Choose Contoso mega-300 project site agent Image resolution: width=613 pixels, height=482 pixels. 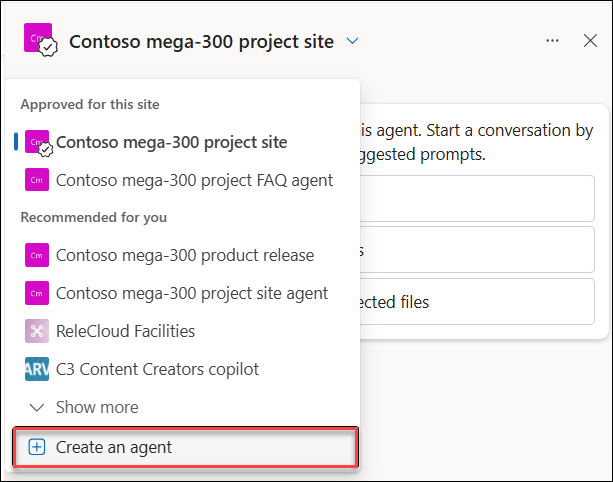click(183, 293)
